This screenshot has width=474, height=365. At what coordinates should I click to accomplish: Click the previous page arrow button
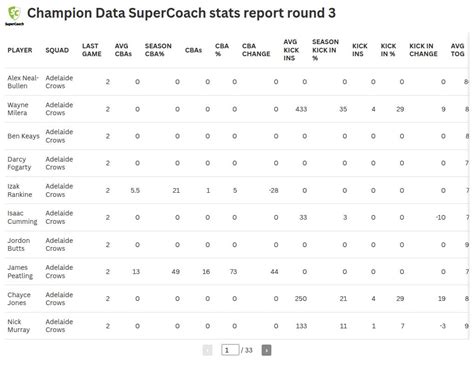(207, 350)
